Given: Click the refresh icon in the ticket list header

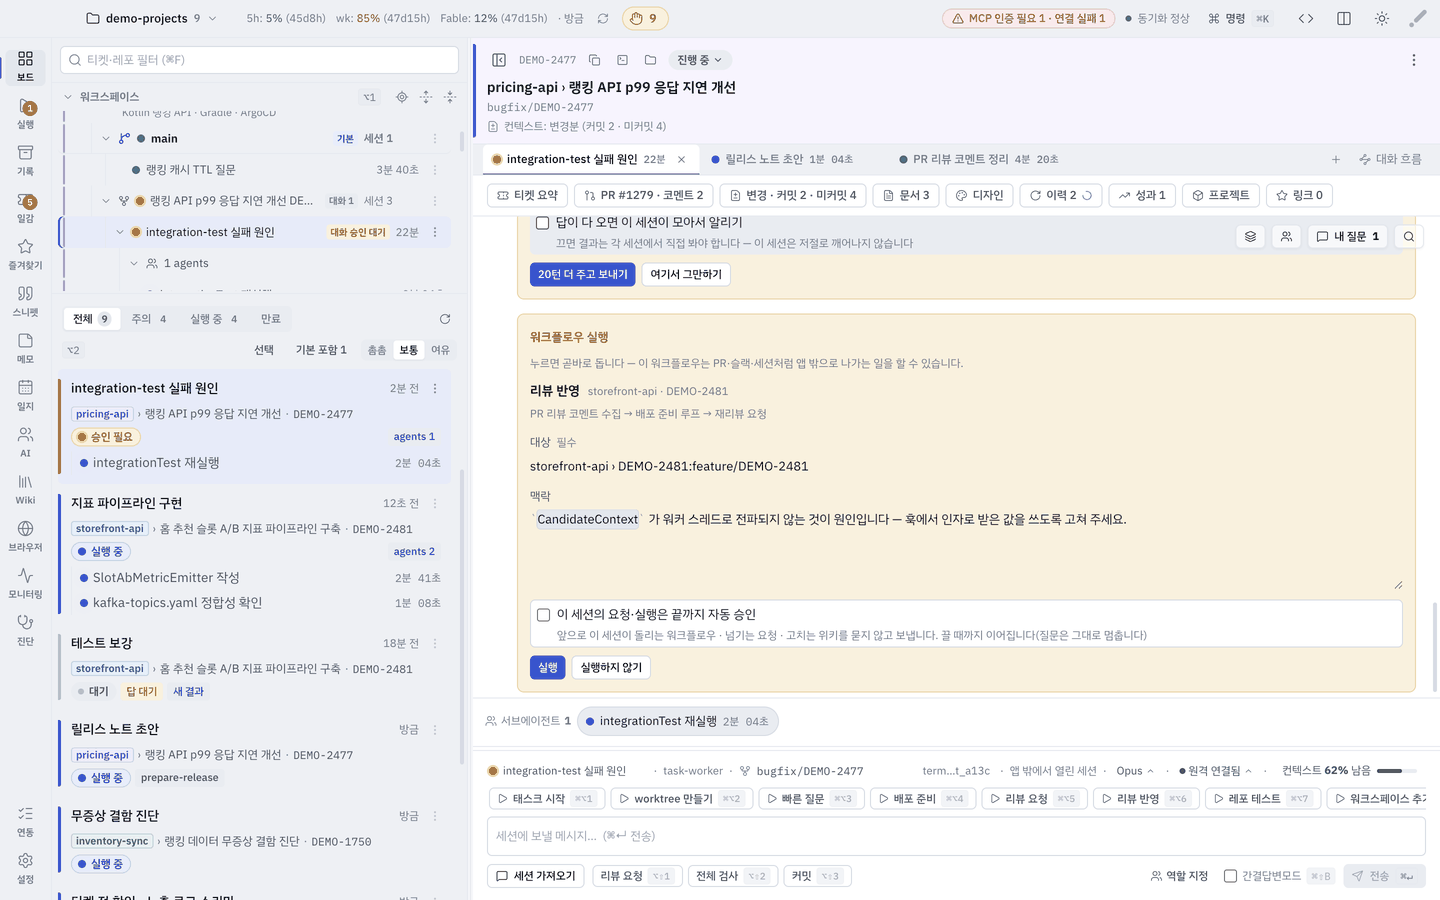Looking at the screenshot, I should pyautogui.click(x=445, y=319).
